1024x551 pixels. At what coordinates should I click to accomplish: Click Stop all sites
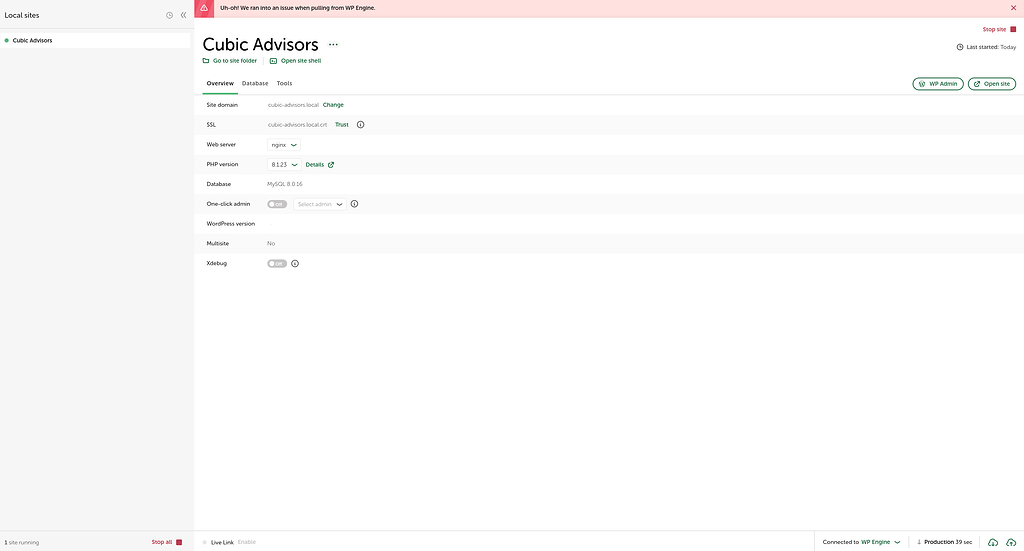click(x=167, y=542)
